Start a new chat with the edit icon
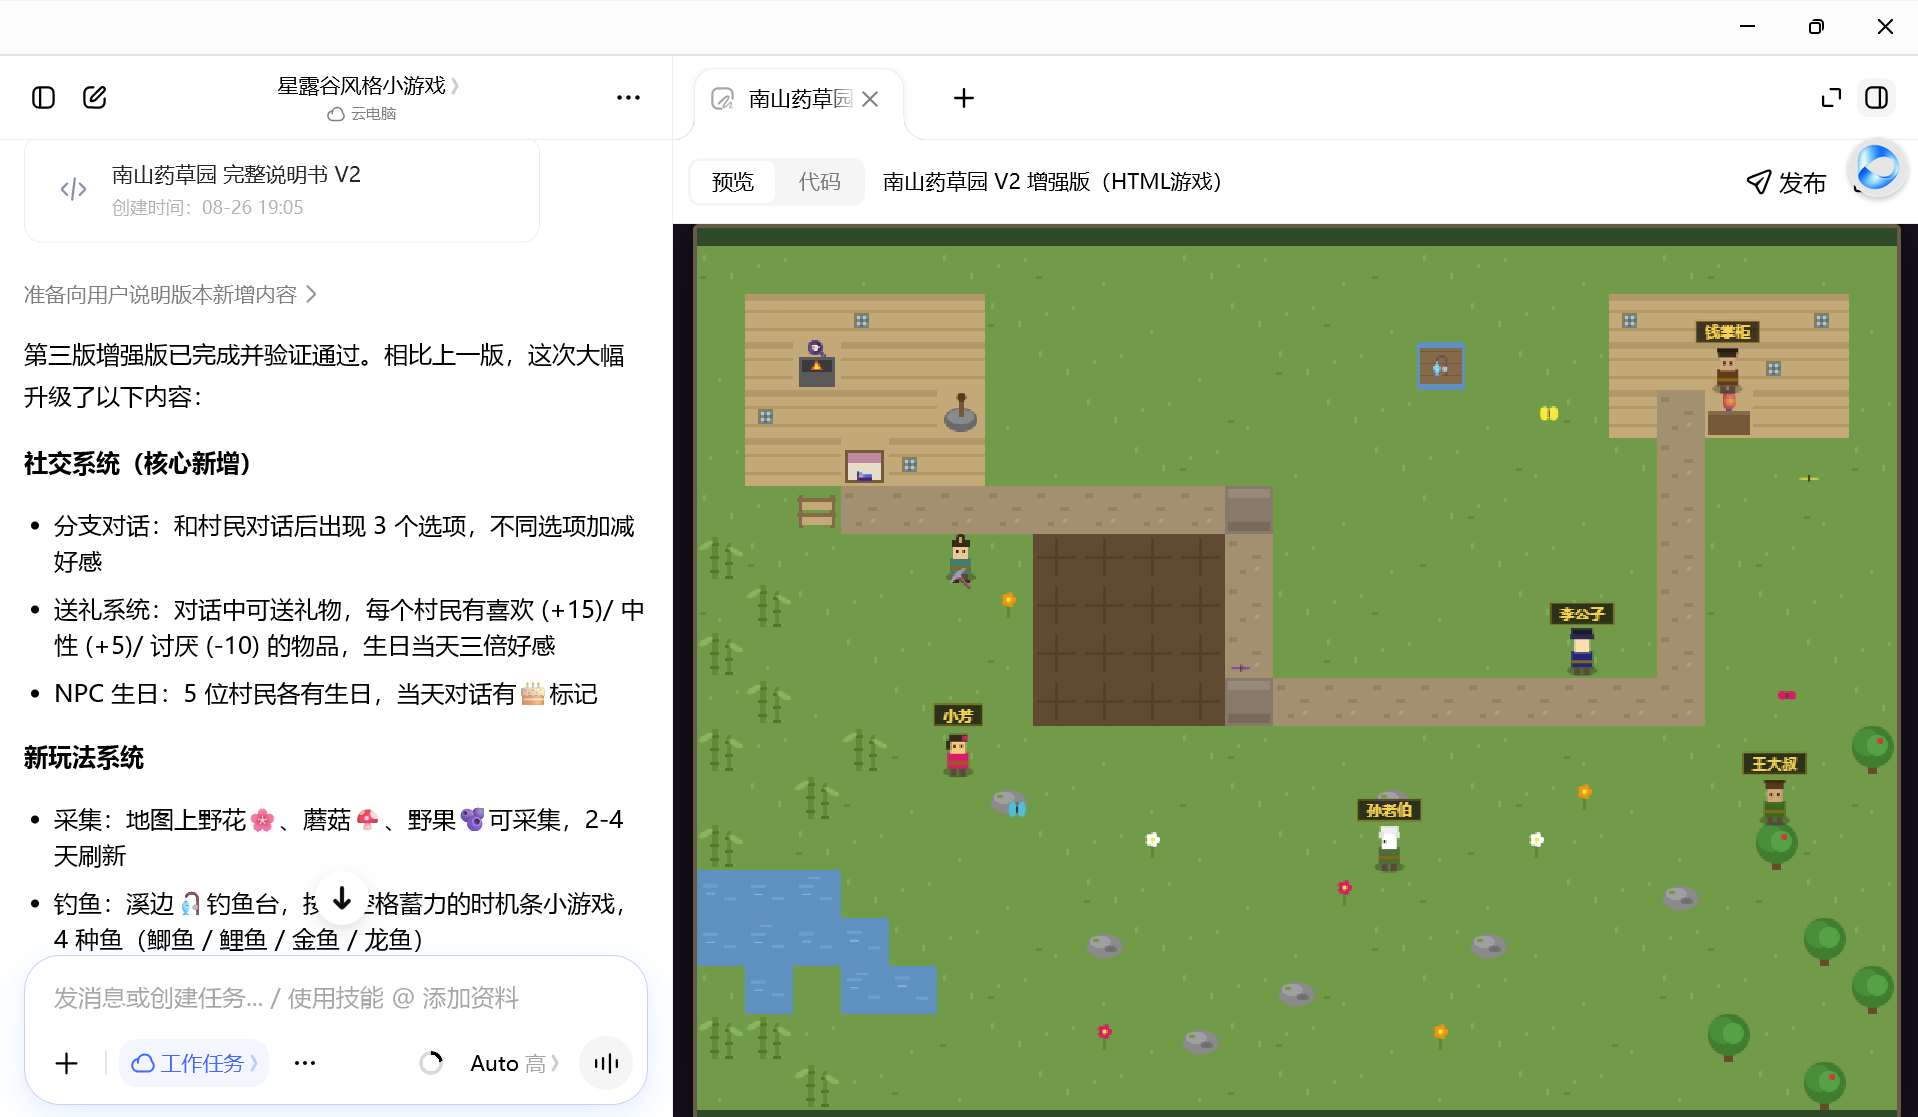Viewport: 1918px width, 1117px height. pos(95,97)
